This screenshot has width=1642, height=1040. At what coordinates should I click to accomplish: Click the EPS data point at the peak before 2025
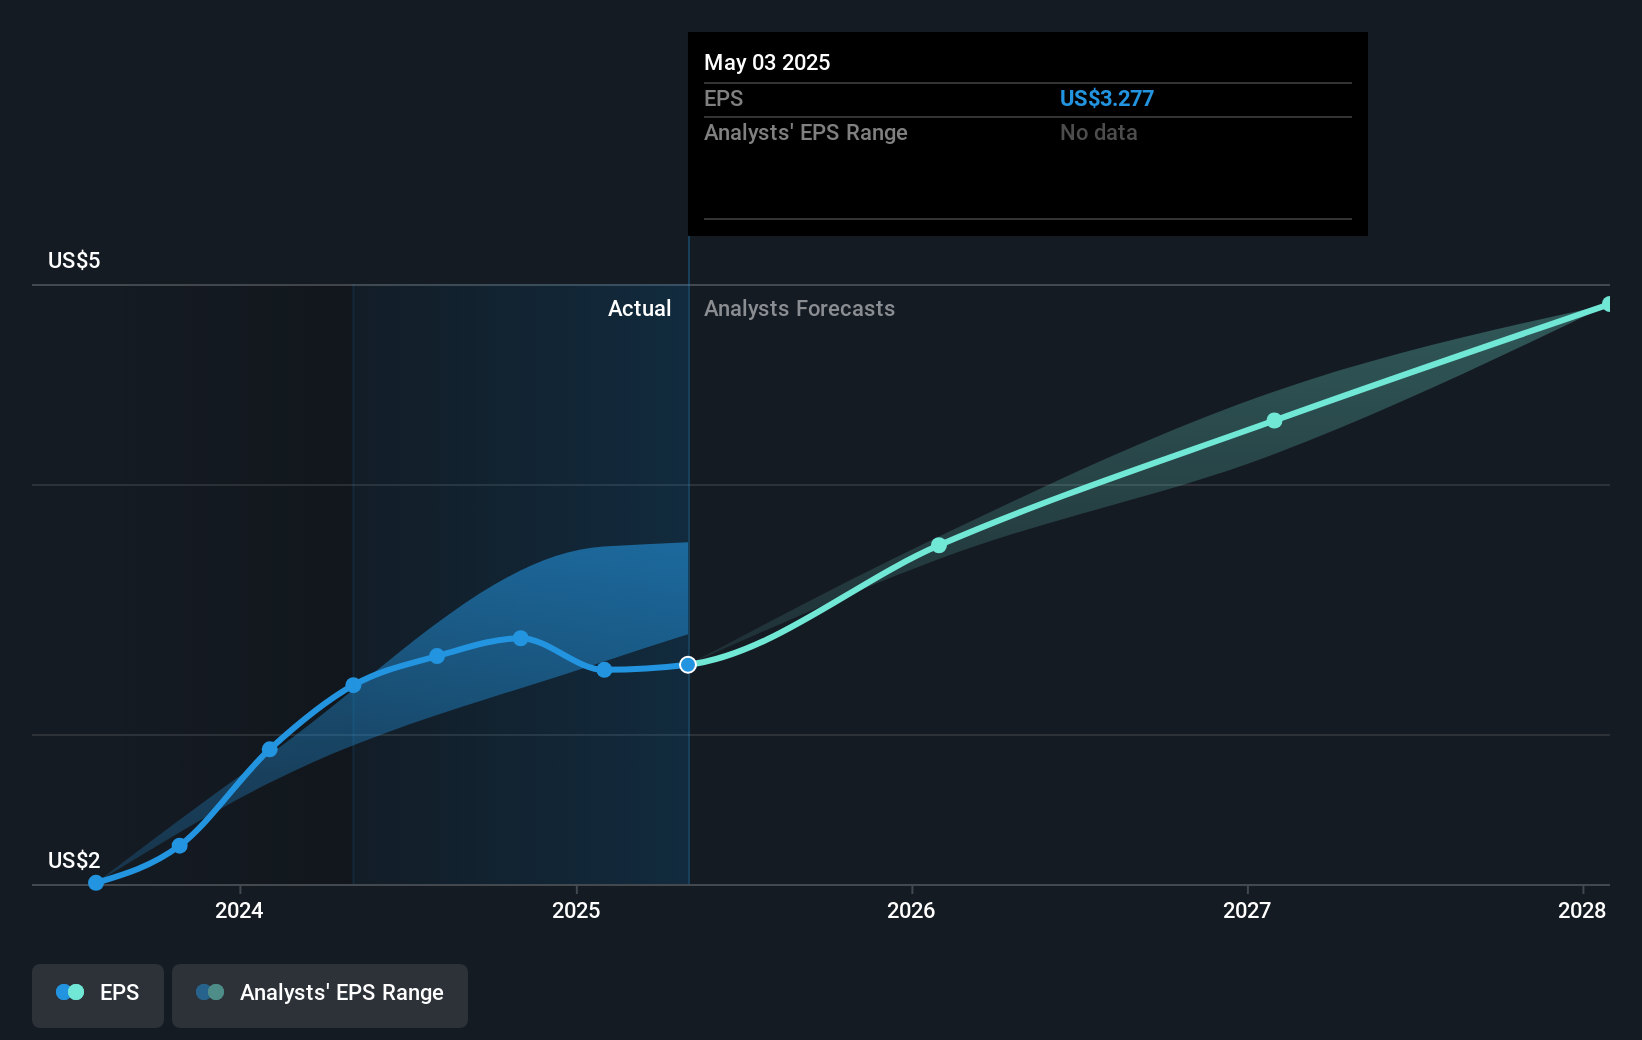(x=521, y=638)
